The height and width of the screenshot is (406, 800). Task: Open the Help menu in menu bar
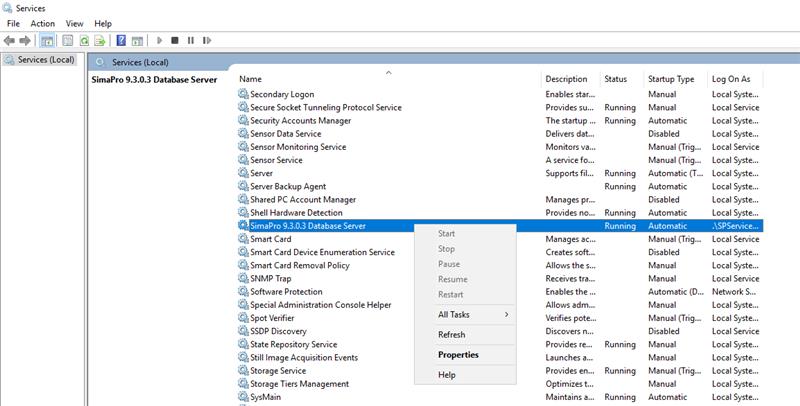103,23
